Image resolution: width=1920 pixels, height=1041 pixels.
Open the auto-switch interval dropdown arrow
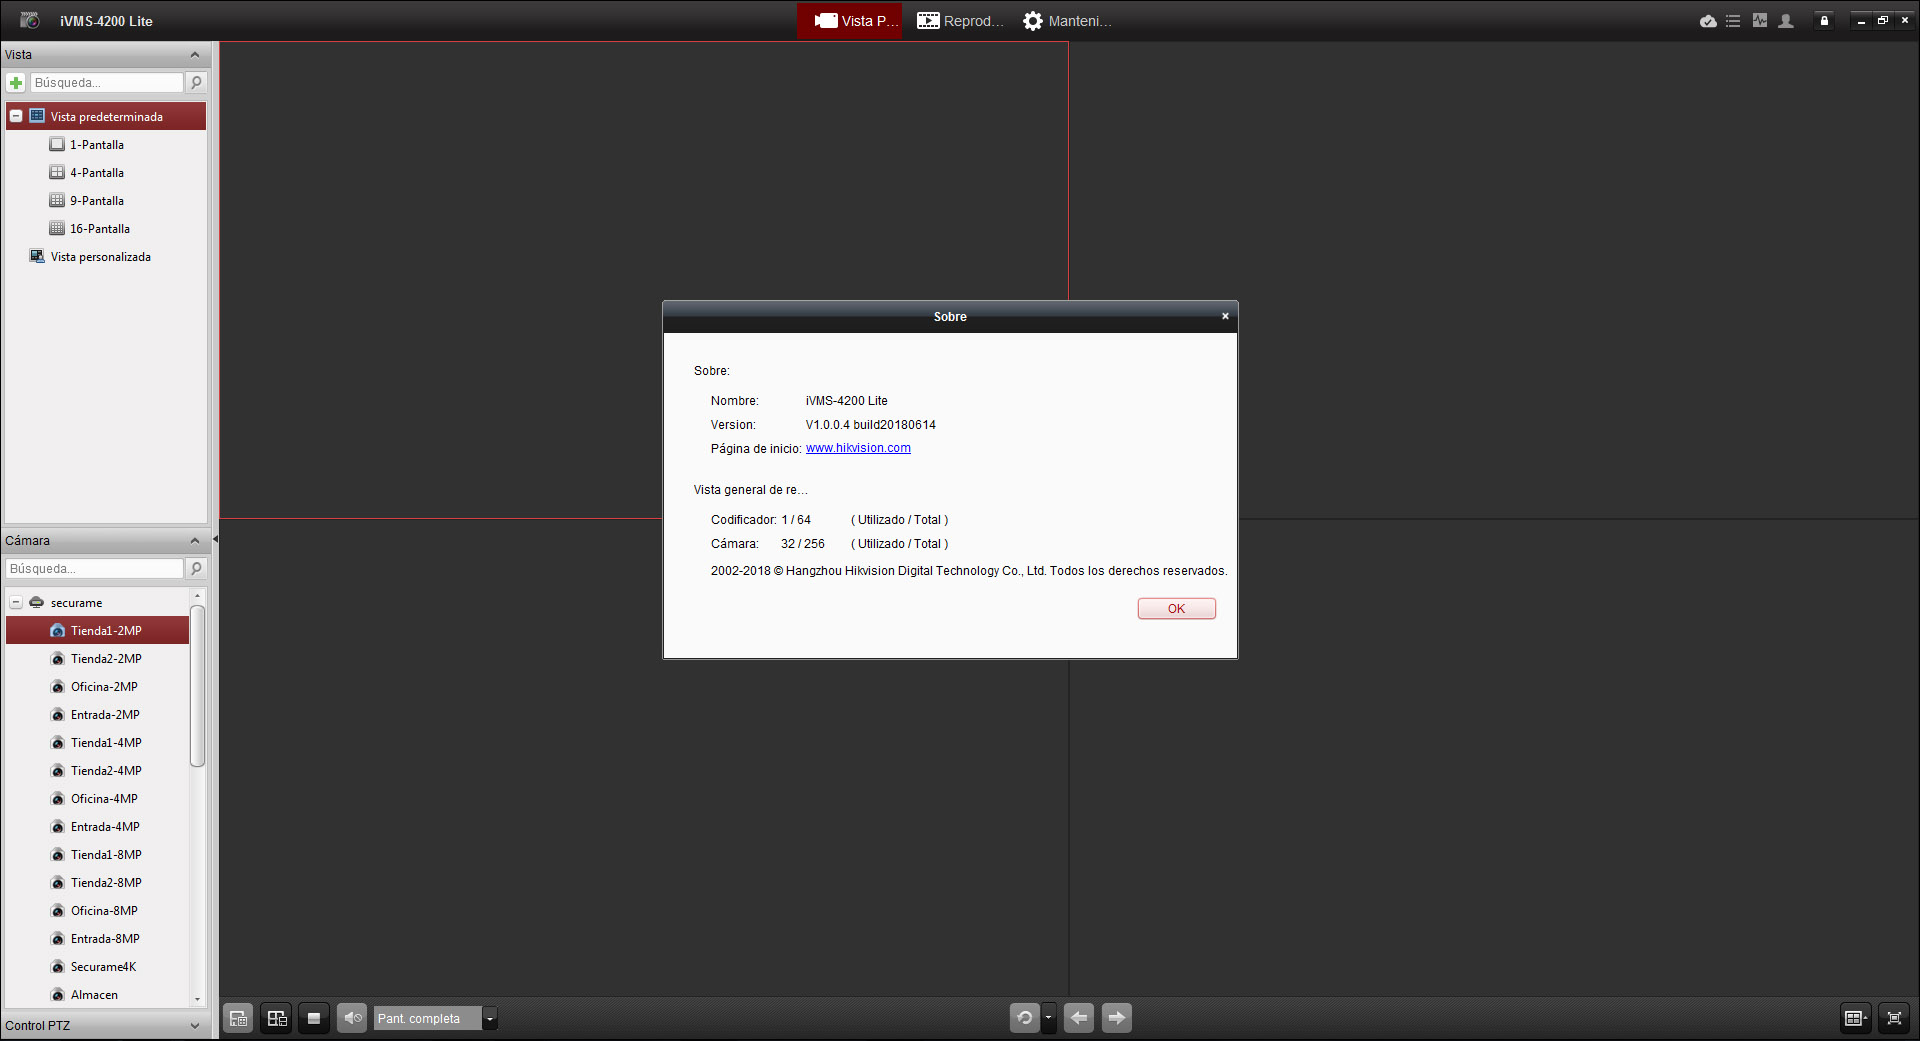pos(1048,1018)
